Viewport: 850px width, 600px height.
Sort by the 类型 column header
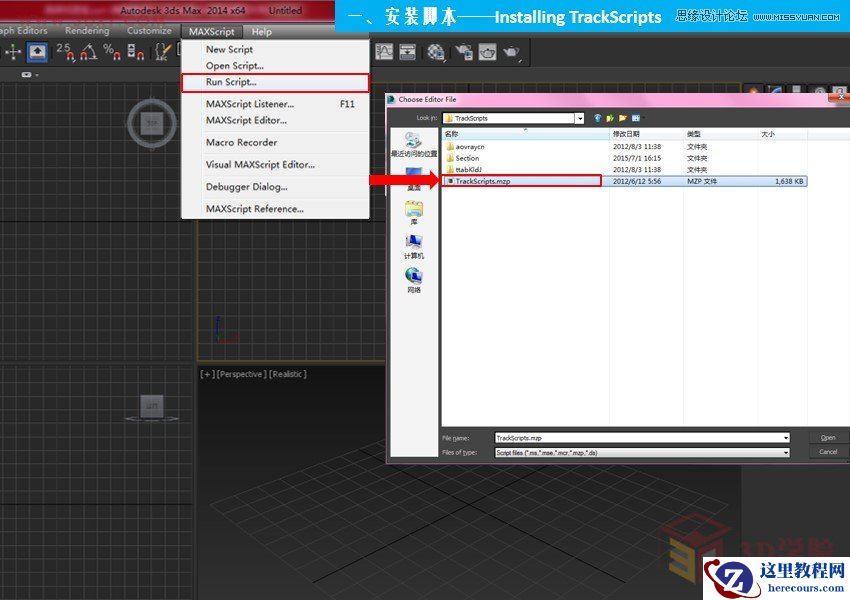[720, 134]
